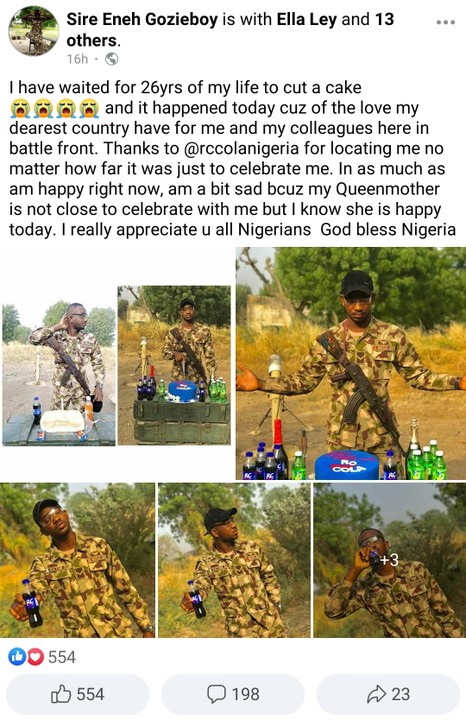Open Sire Eneh Gozieboy's profile picture
The height and width of the screenshot is (720, 466).
pos(34,31)
